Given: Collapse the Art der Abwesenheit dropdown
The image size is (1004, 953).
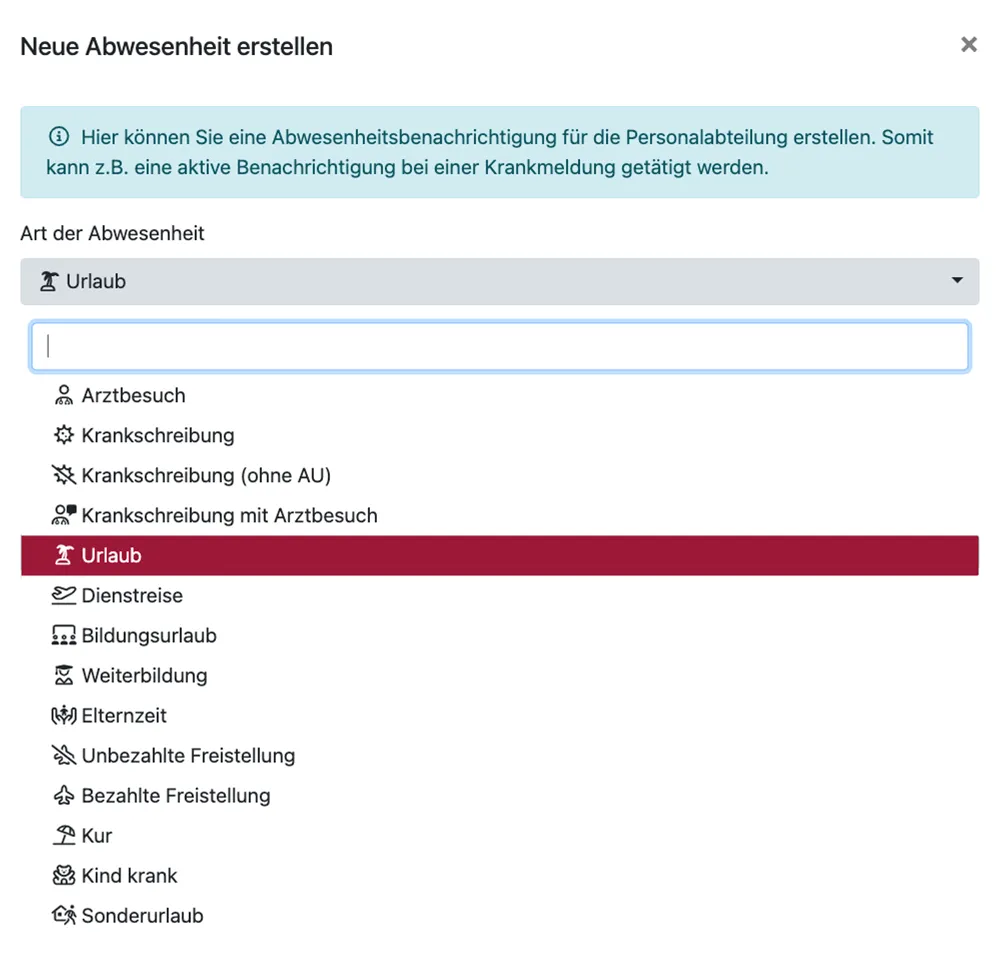Looking at the screenshot, I should coord(499,282).
